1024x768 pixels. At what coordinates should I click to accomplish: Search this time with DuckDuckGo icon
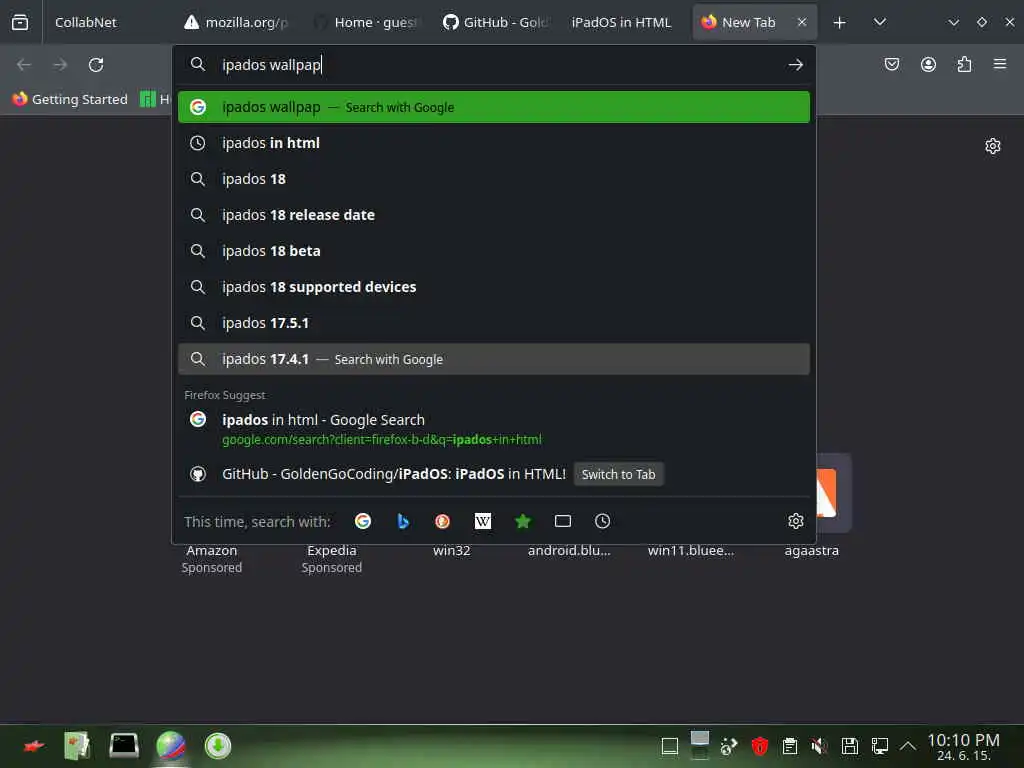point(443,521)
